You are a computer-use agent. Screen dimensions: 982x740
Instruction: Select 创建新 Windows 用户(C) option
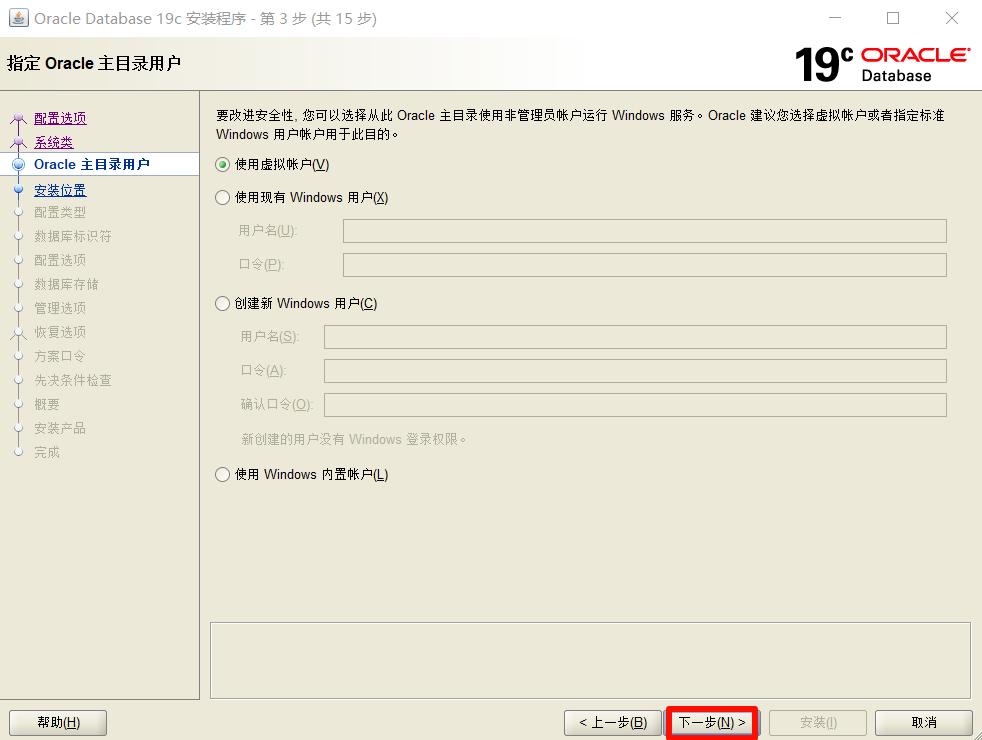(222, 304)
